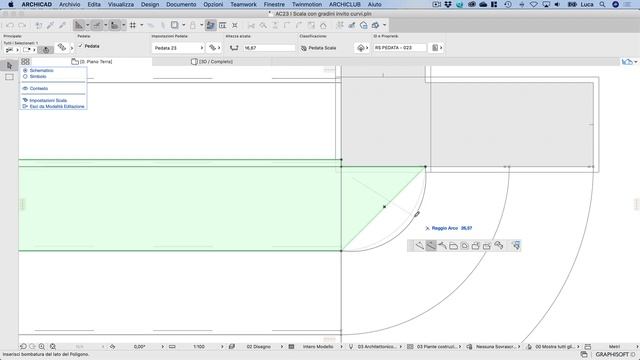The width and height of the screenshot is (640, 360).
Task: Select third pet palette edge option
Action: (x=442, y=246)
